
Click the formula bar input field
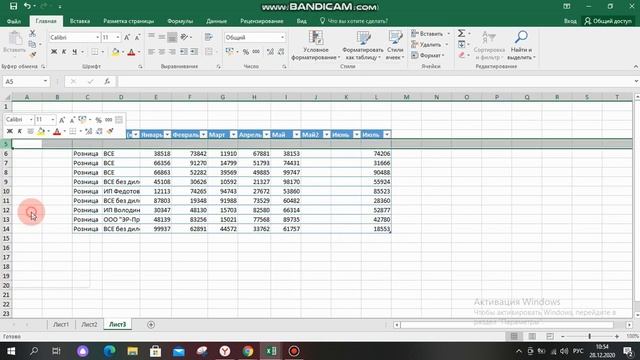376,82
